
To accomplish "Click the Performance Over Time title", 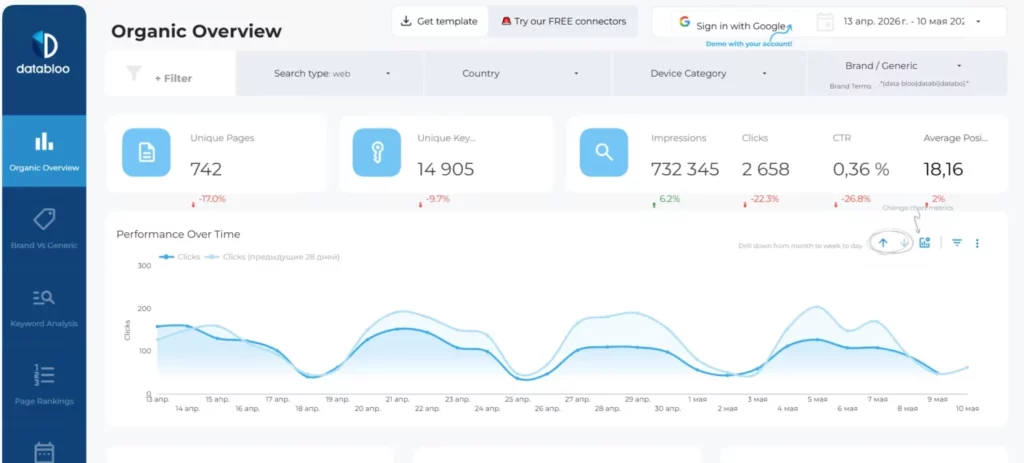I will [x=178, y=234].
